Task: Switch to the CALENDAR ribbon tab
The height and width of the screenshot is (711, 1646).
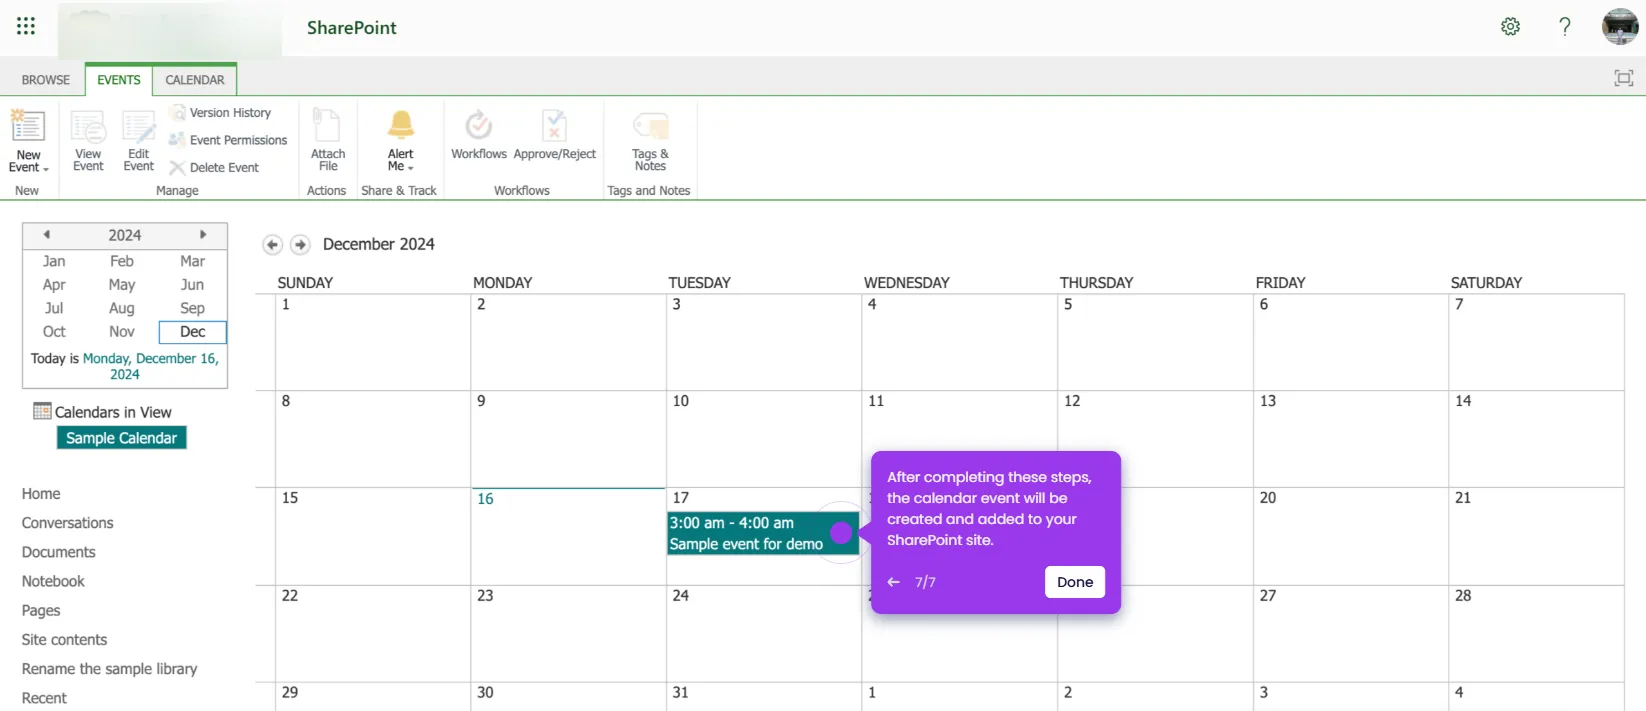Action: 195,80
